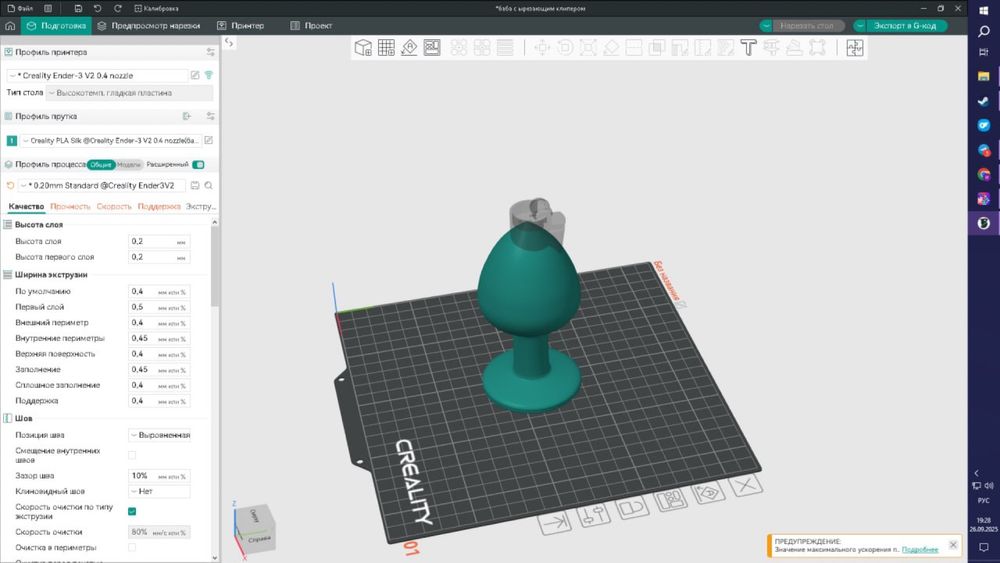
Task: Toggle Очистка в периметры checkbox
Action: pos(132,548)
